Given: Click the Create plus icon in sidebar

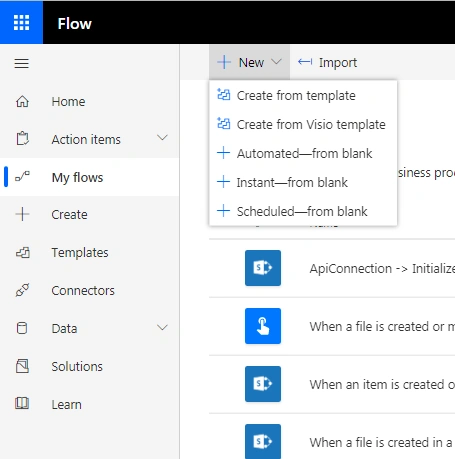Looking at the screenshot, I should pyautogui.click(x=22, y=214).
